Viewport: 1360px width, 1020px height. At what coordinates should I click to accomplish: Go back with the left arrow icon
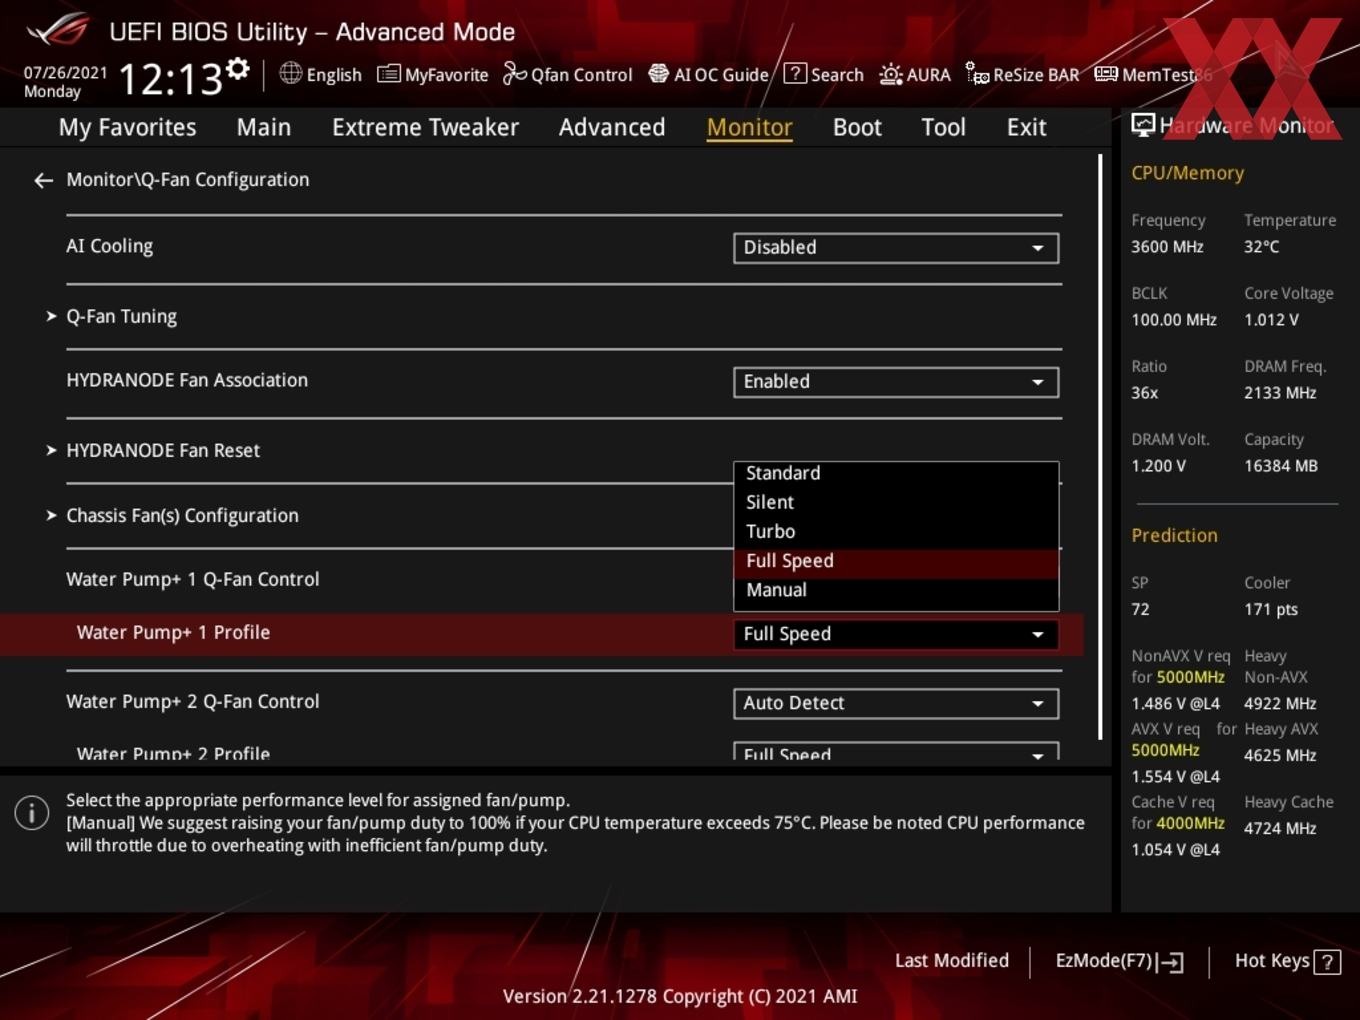pyautogui.click(x=43, y=180)
